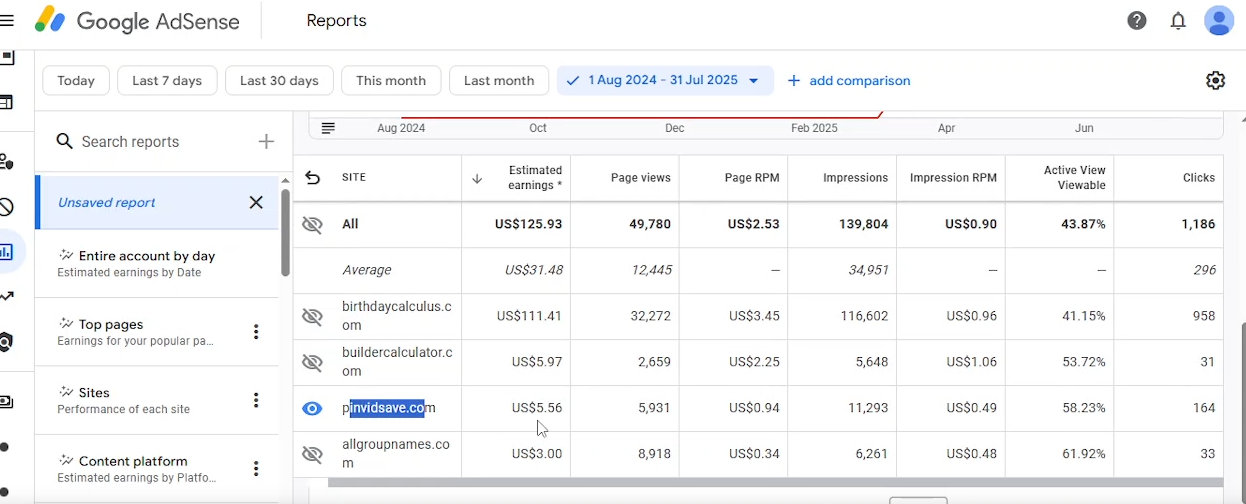Screen dimensions: 1246x504
Task: Sort by Impressions column
Action: click(855, 178)
